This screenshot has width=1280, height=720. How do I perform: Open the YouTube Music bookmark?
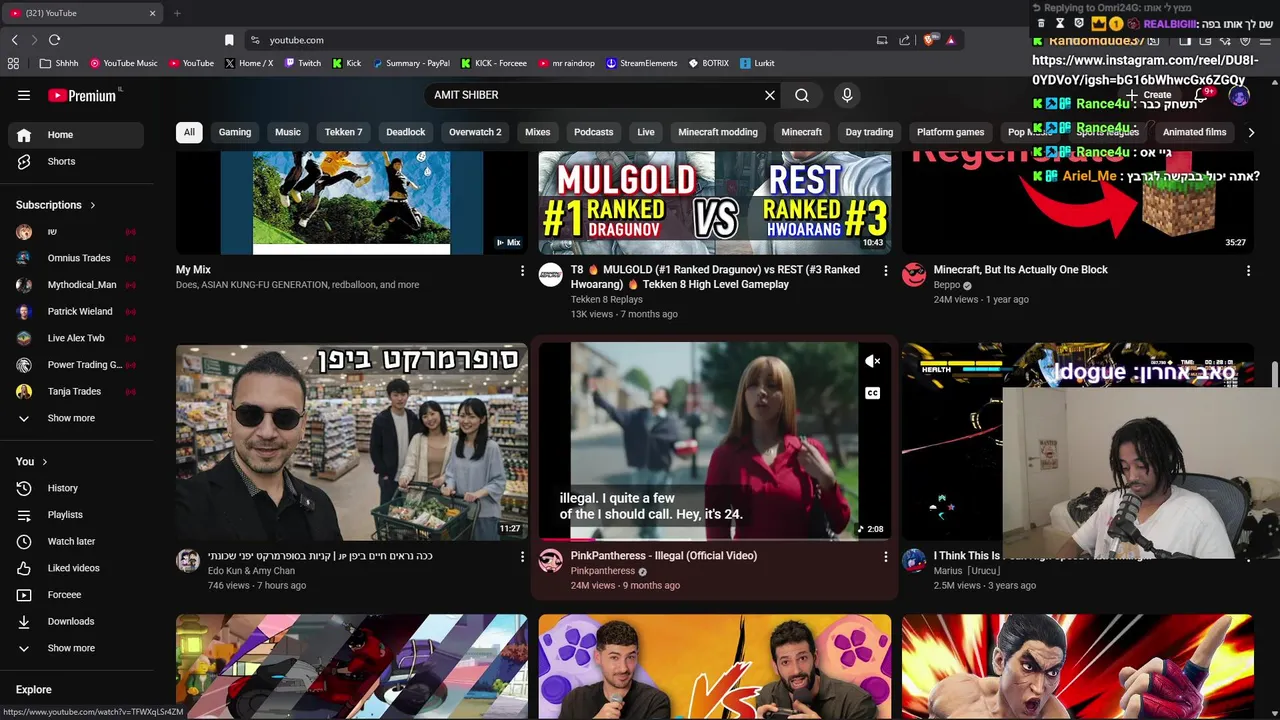pyautogui.click(x=124, y=63)
